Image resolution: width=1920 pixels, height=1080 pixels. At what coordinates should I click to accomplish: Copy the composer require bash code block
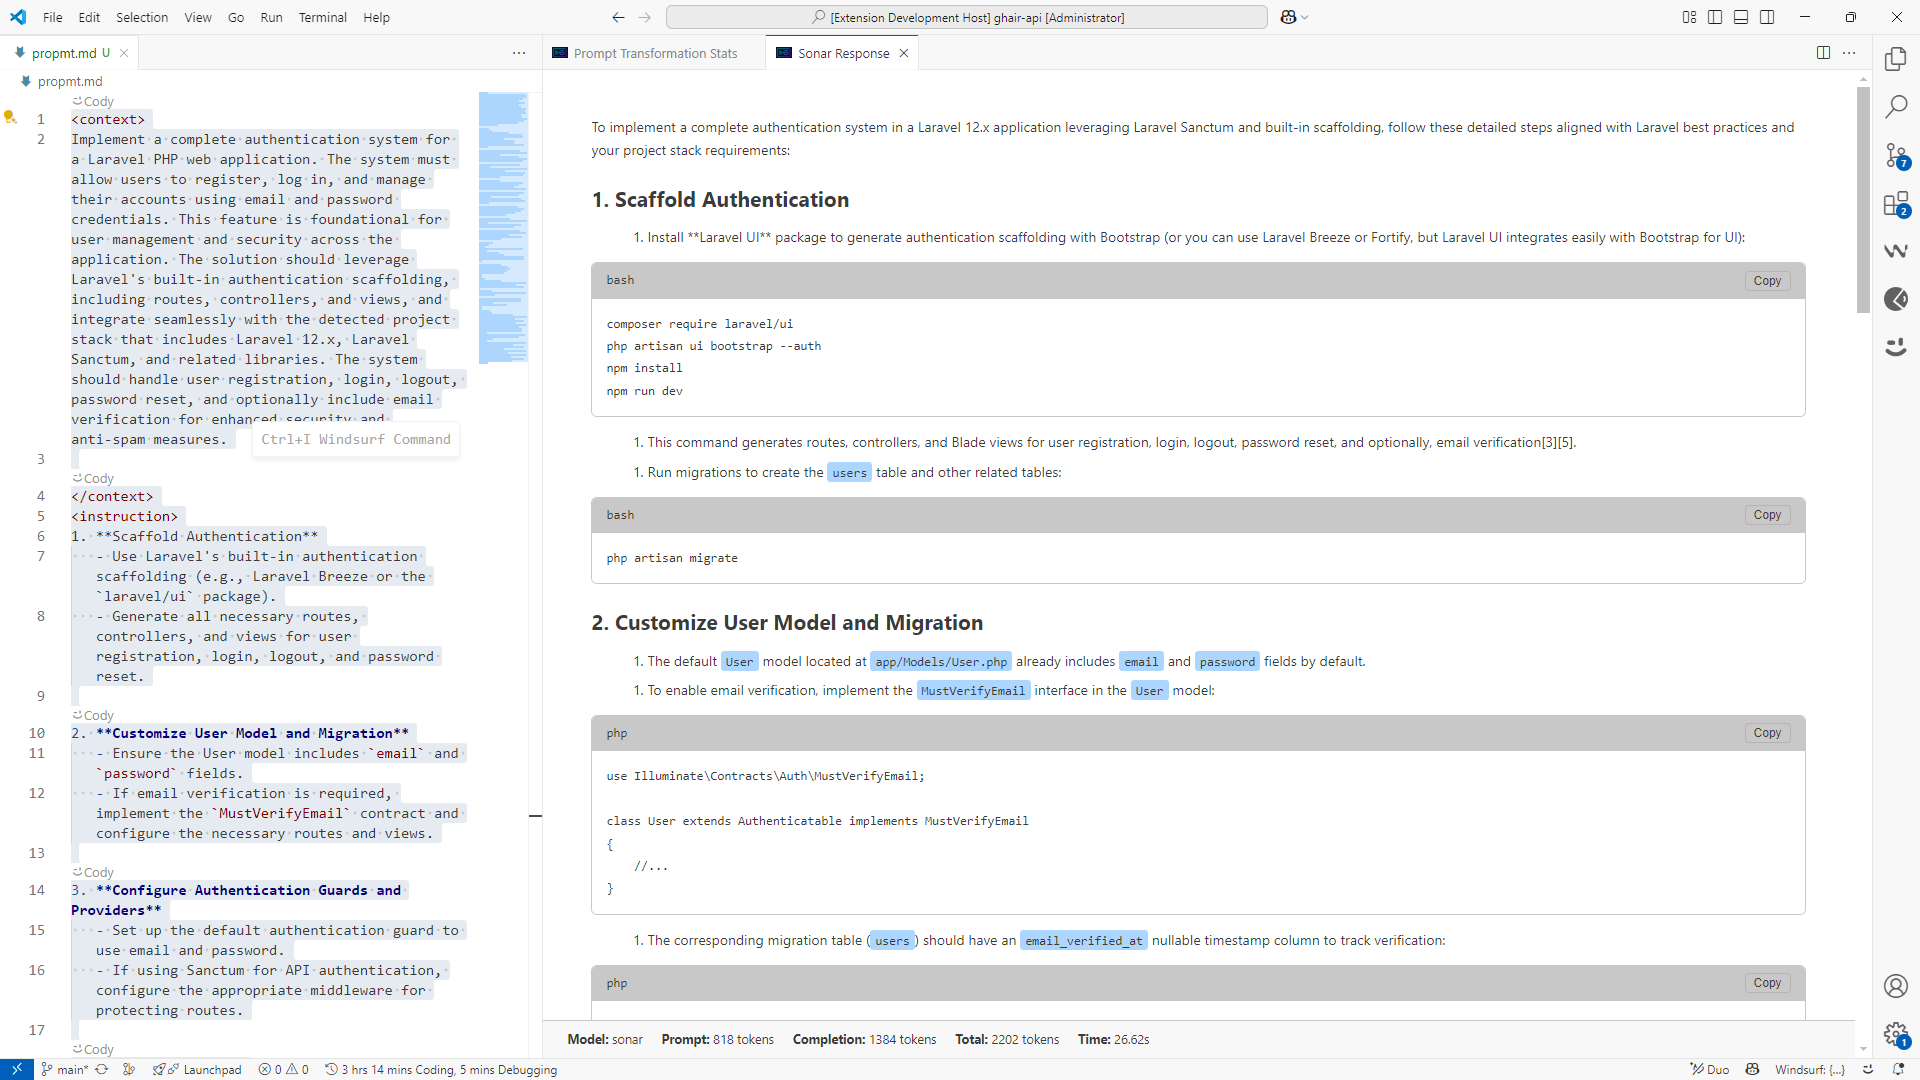(1766, 281)
